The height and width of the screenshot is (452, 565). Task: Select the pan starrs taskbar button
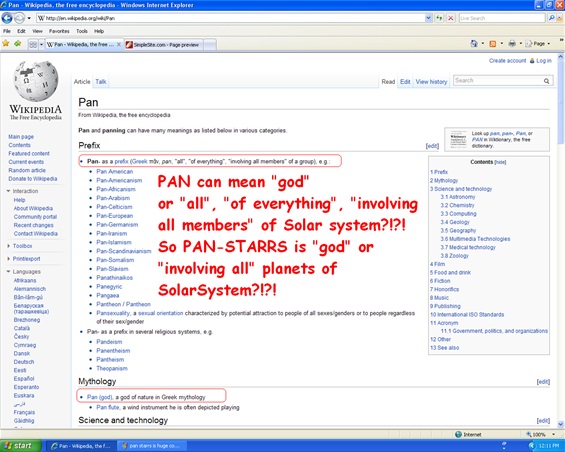[152, 446]
